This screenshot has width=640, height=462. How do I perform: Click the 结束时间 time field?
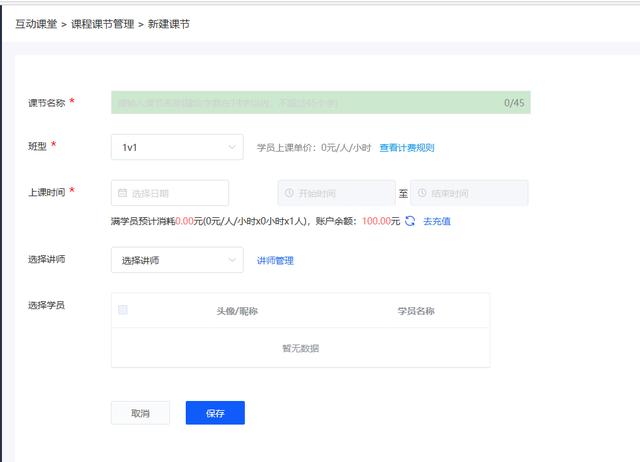[469, 193]
